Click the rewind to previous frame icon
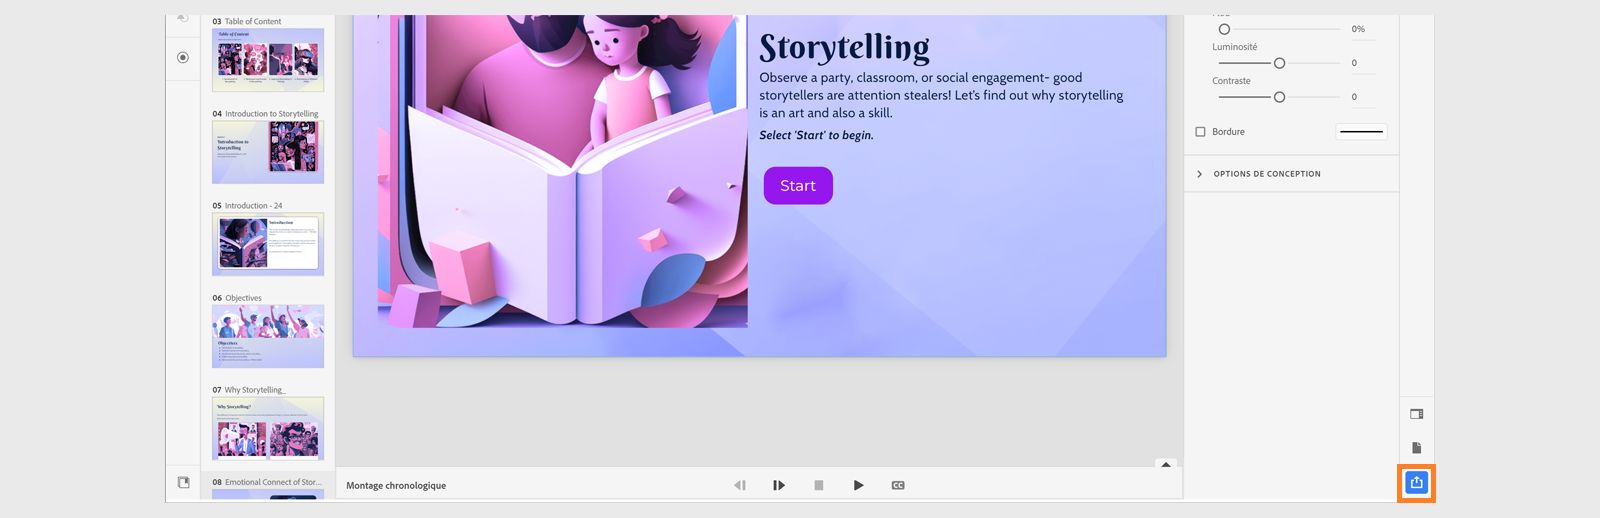The image size is (1600, 518). (740, 485)
